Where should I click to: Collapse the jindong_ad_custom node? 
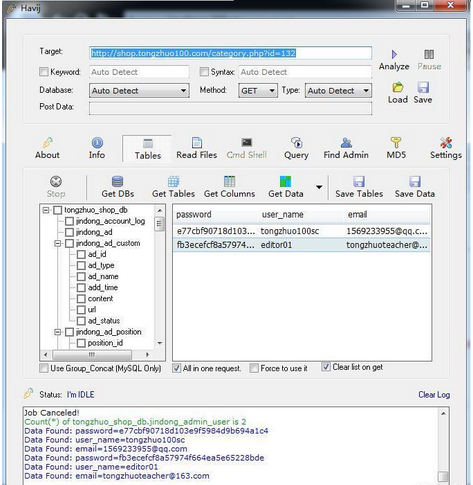click(x=58, y=243)
